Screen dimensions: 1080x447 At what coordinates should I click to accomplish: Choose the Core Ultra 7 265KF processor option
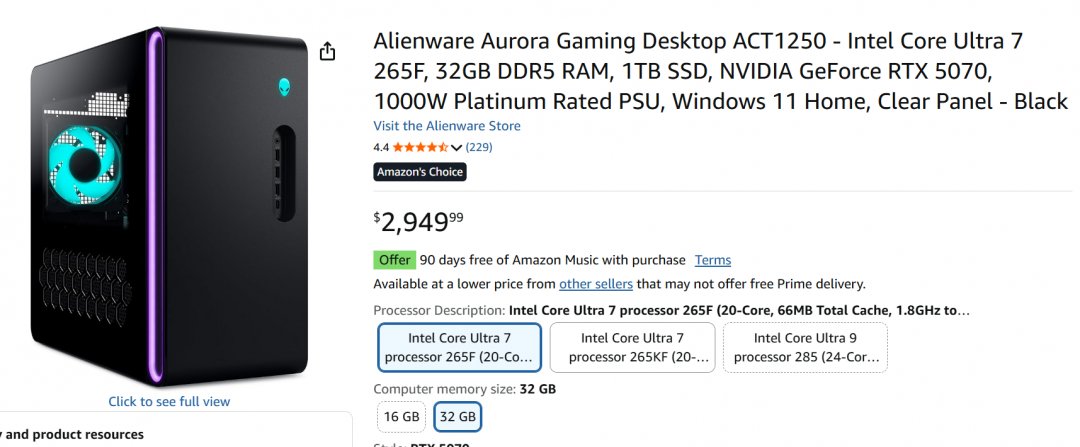[632, 347]
